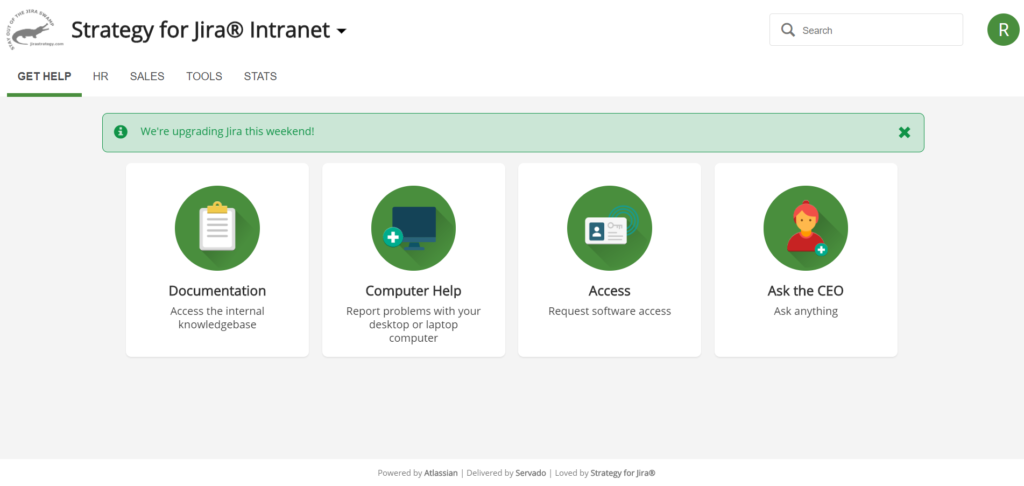Image resolution: width=1024 pixels, height=486 pixels.
Task: Click the Computer Help monitor icon
Action: [413, 228]
